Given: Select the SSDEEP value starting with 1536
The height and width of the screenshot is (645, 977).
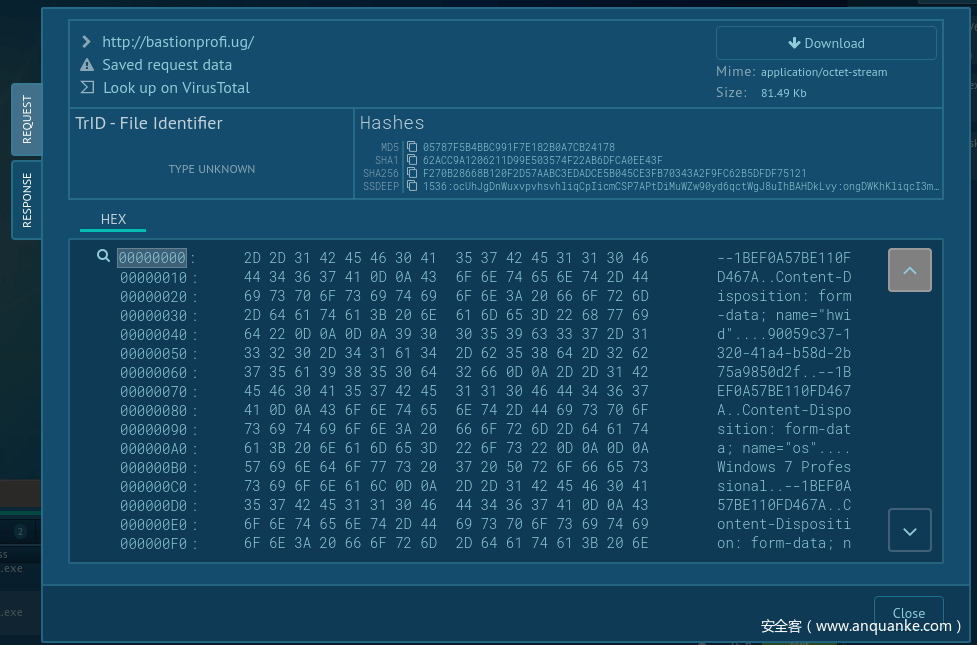Looking at the screenshot, I should pyautogui.click(x=680, y=186).
